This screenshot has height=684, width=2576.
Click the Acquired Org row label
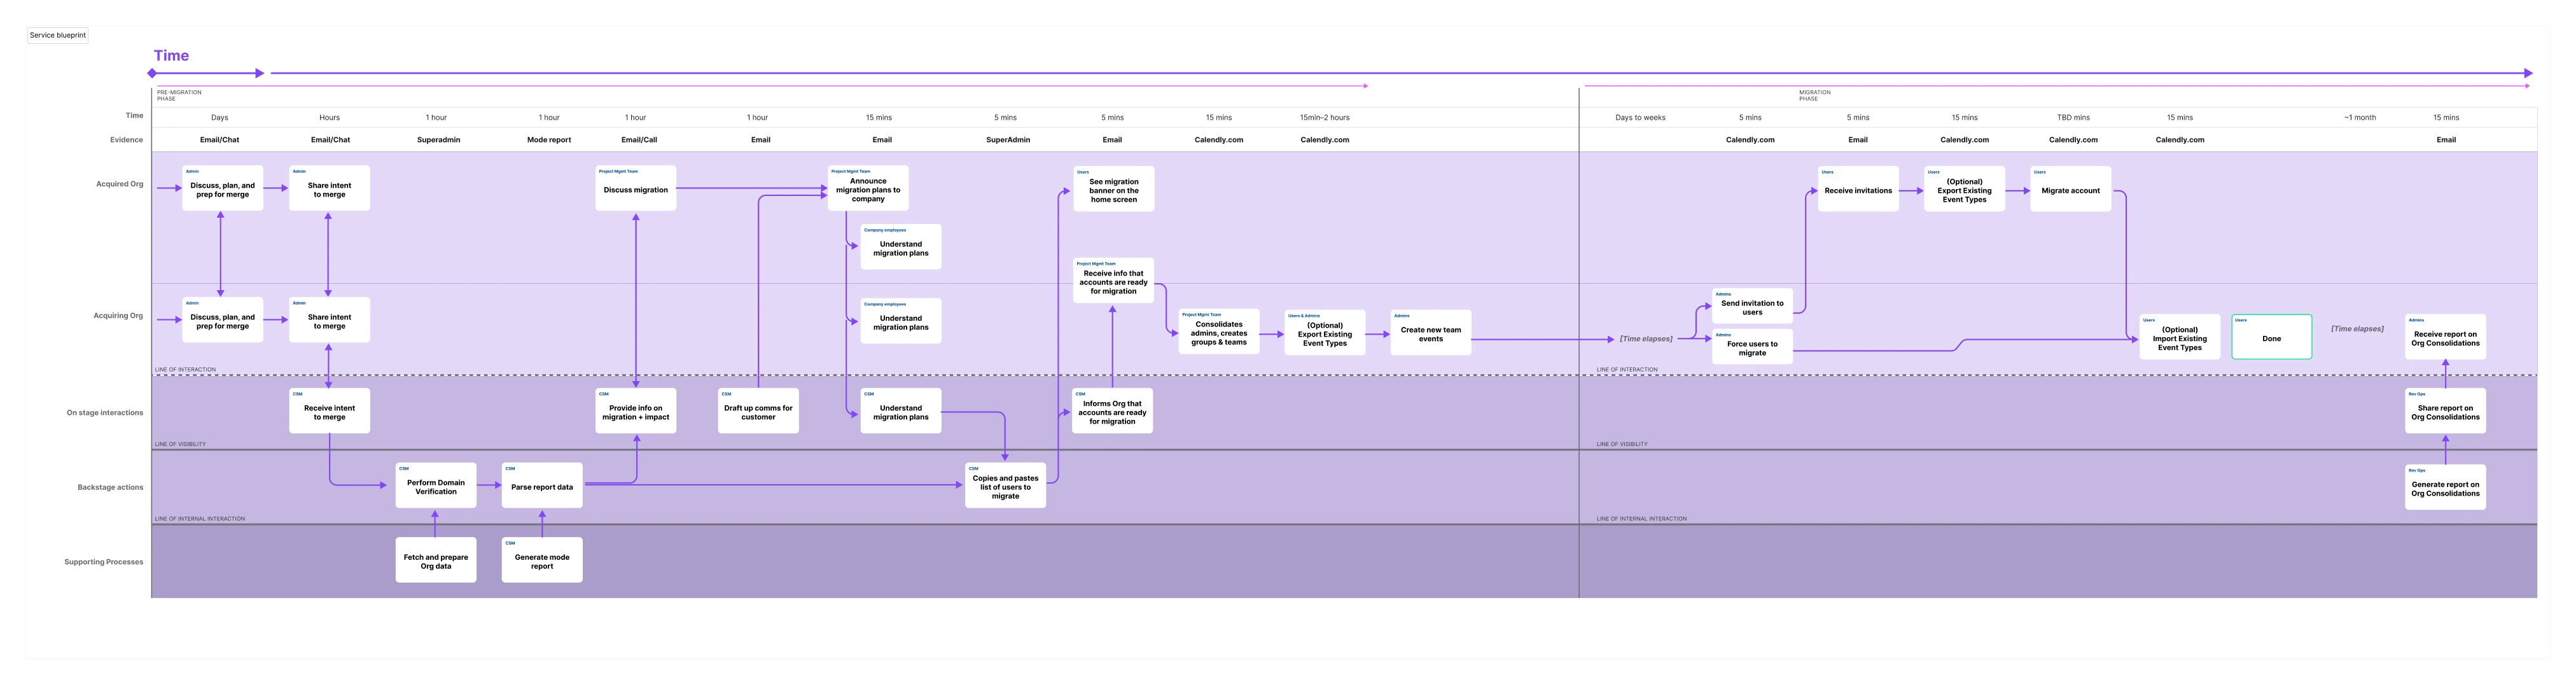[119, 184]
